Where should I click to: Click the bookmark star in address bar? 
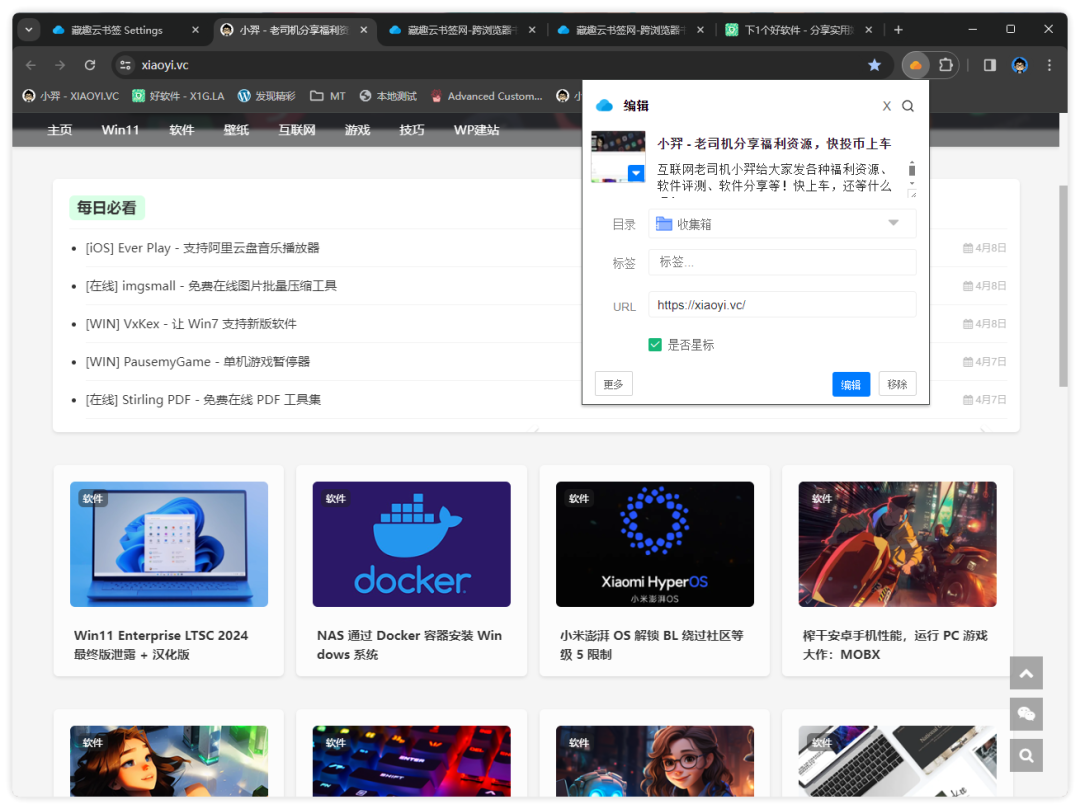pos(874,65)
